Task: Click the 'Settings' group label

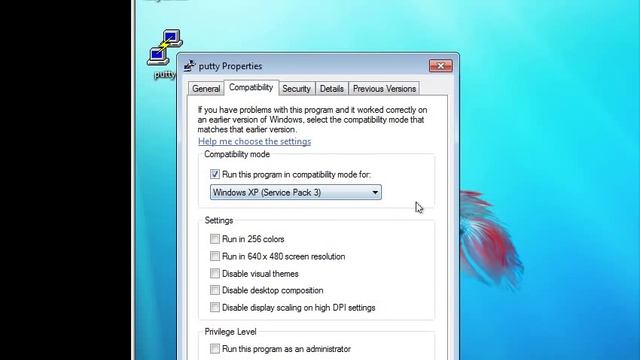Action: coord(219,220)
